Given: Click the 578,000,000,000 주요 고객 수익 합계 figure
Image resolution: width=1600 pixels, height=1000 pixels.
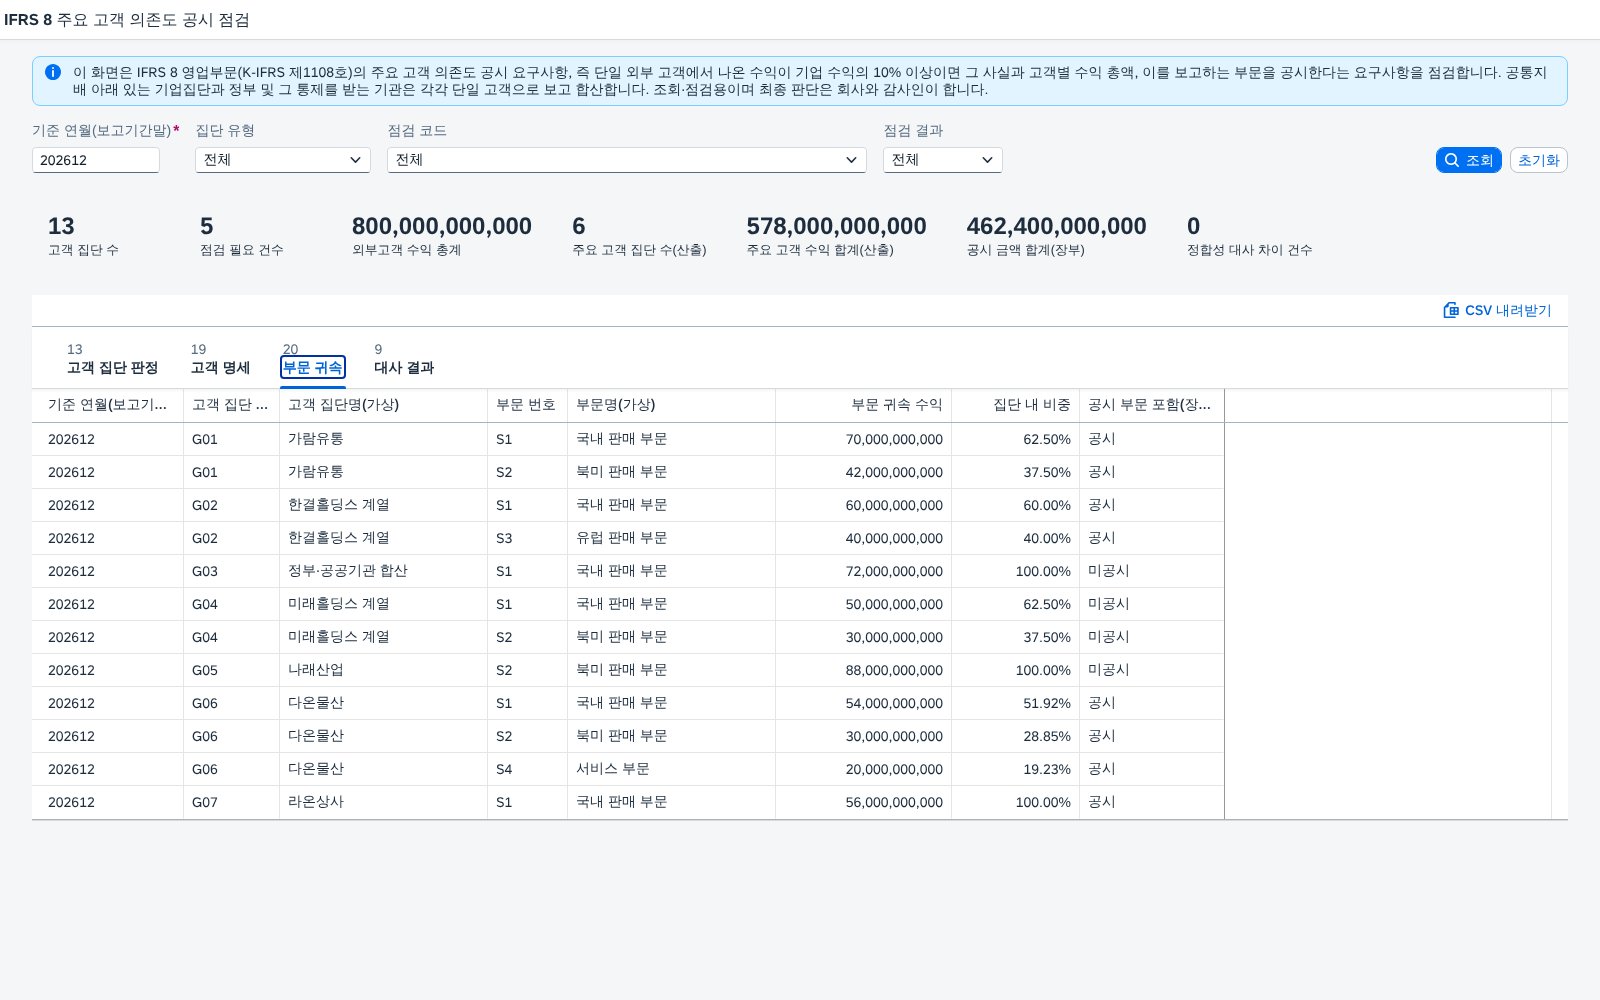Looking at the screenshot, I should pyautogui.click(x=837, y=226).
